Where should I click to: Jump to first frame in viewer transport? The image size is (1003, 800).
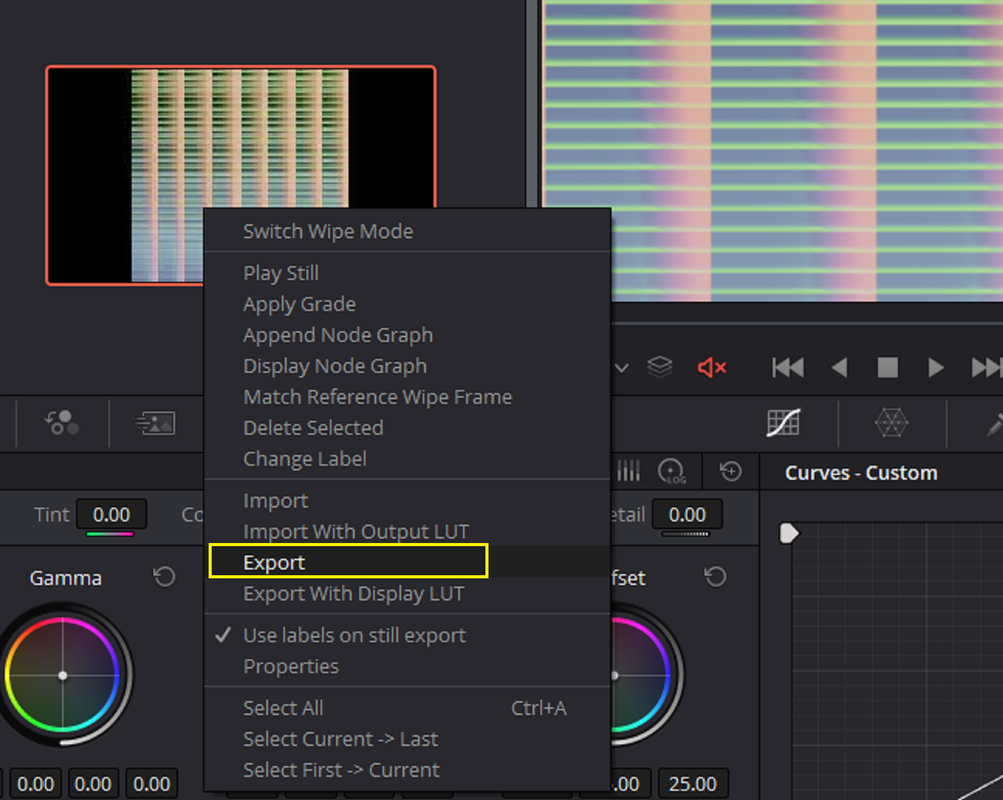787,368
